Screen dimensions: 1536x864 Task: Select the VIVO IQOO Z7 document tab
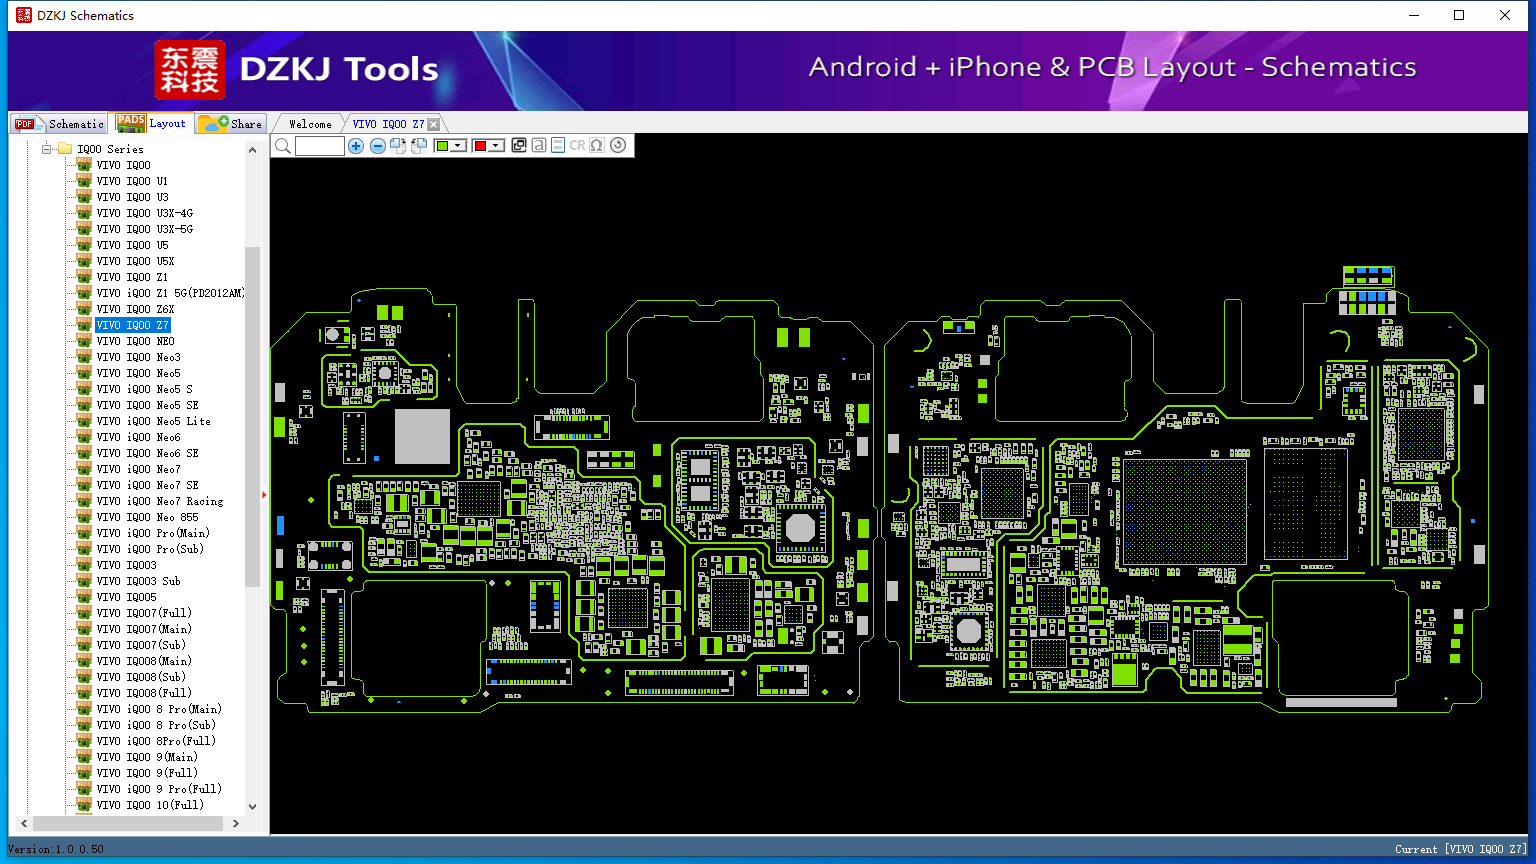[388, 124]
